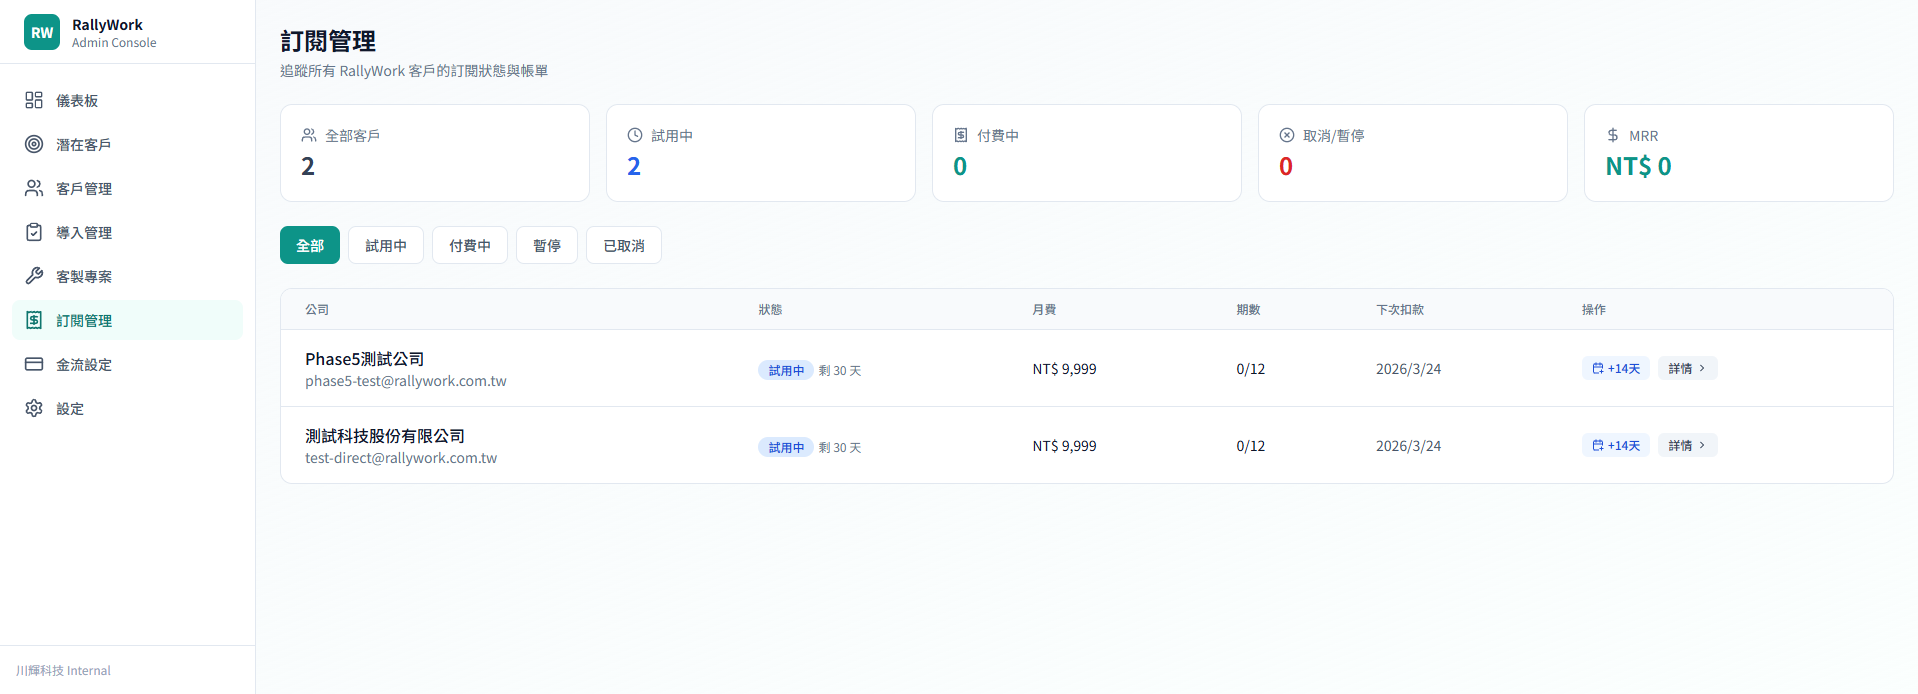Click NT$ 0 MRR value
1918x694 pixels.
pos(1638,167)
